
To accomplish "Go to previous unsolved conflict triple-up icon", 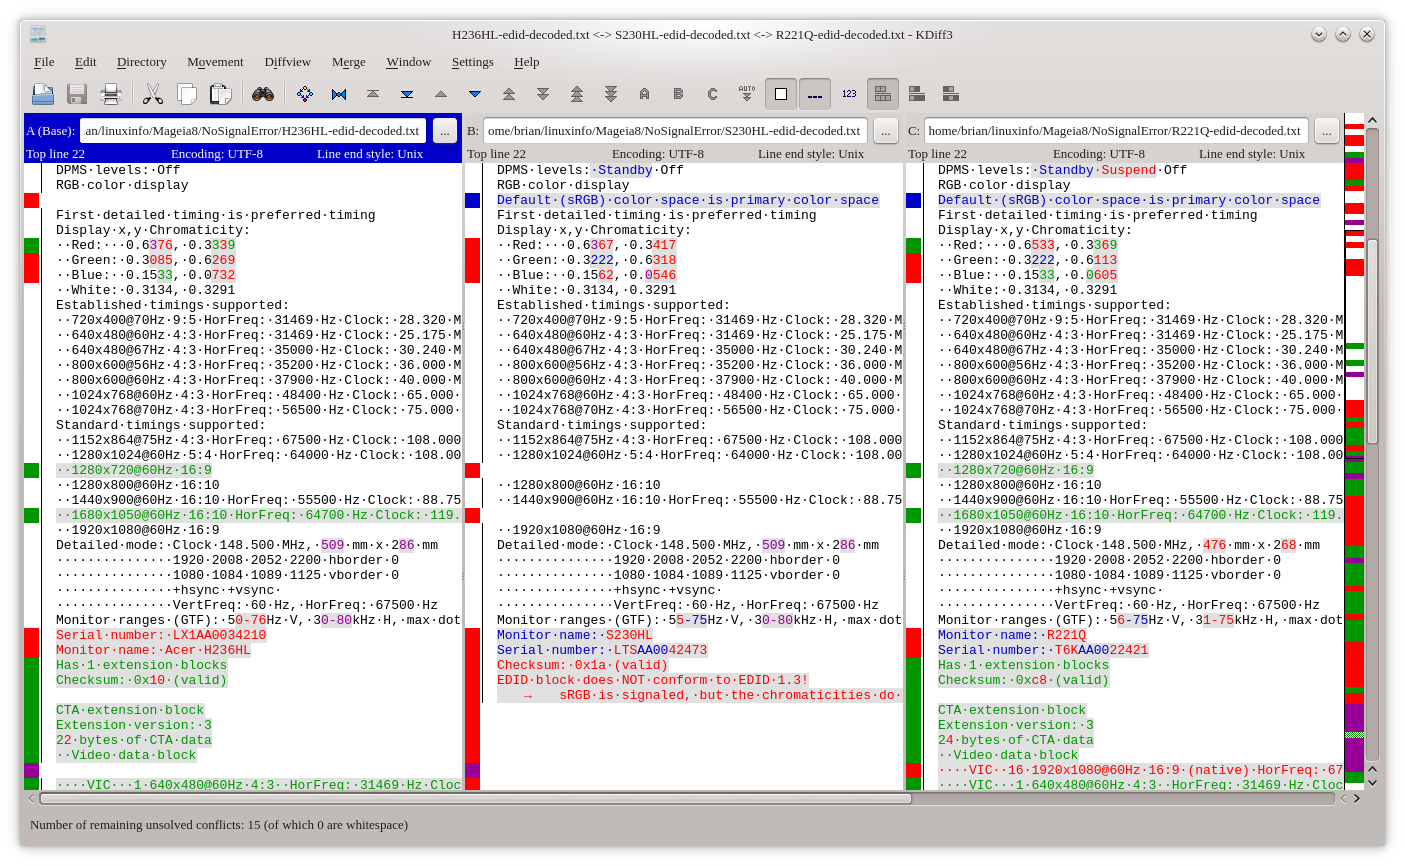I will 577,94.
